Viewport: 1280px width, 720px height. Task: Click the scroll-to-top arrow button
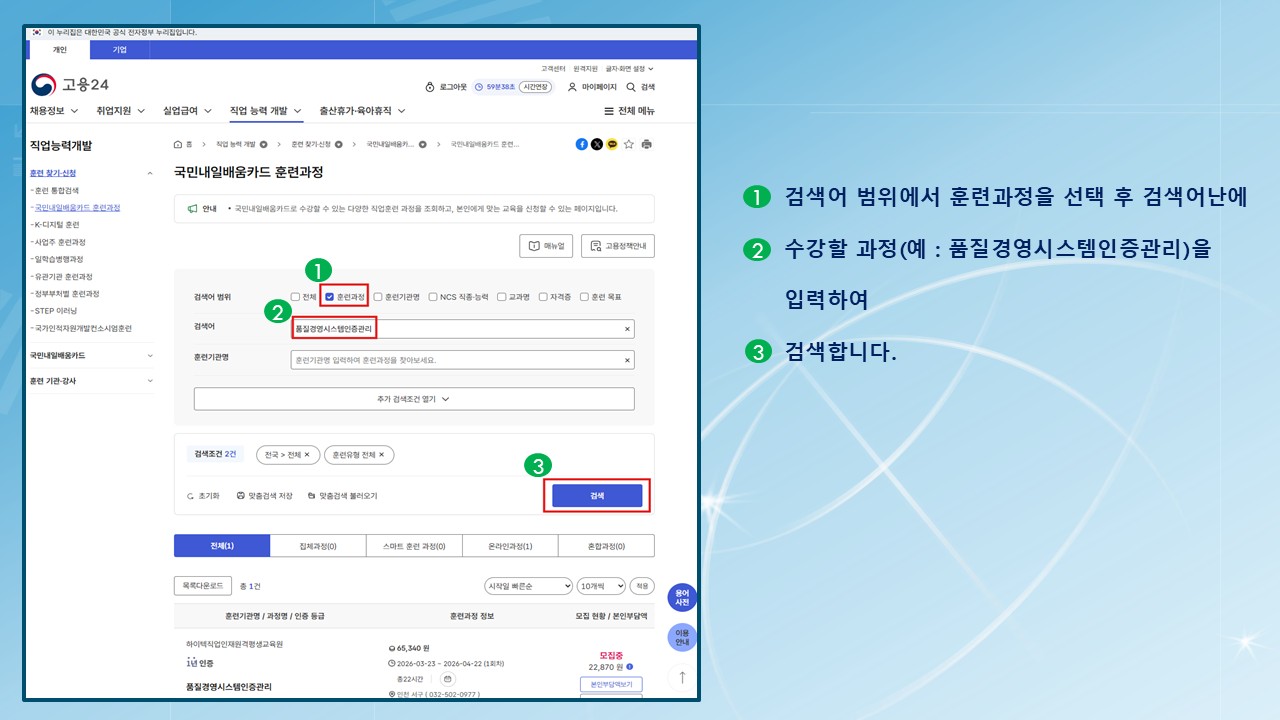(682, 677)
